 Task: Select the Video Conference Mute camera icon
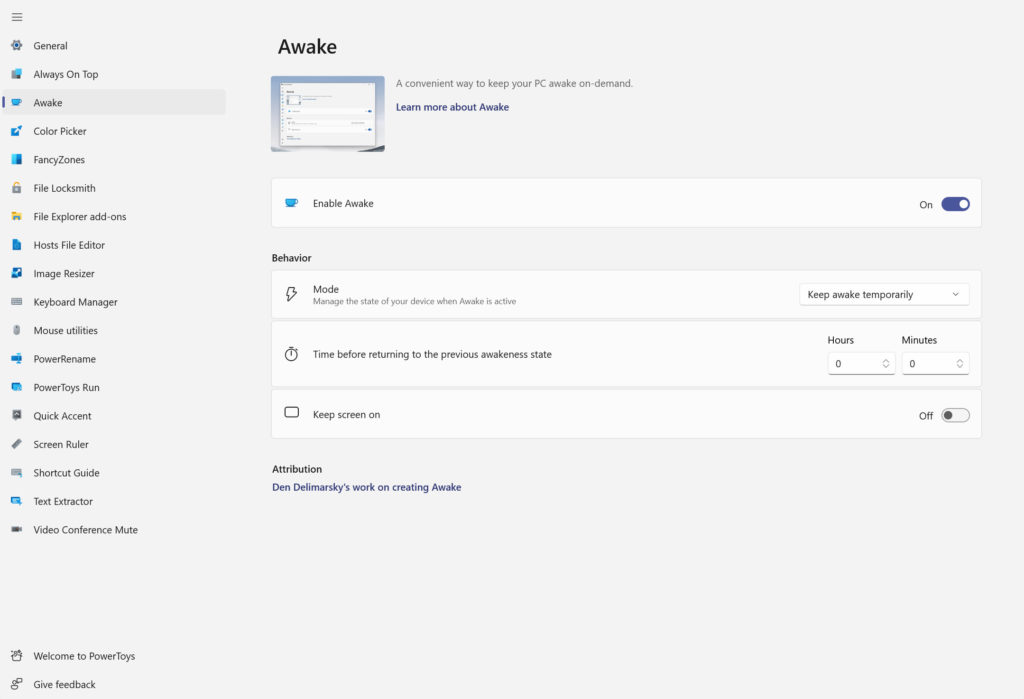[16, 530]
